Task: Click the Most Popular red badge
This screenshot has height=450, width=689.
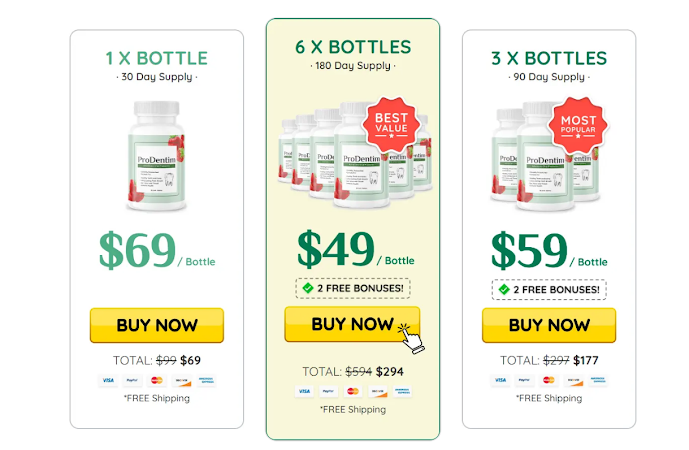Action: click(x=578, y=125)
